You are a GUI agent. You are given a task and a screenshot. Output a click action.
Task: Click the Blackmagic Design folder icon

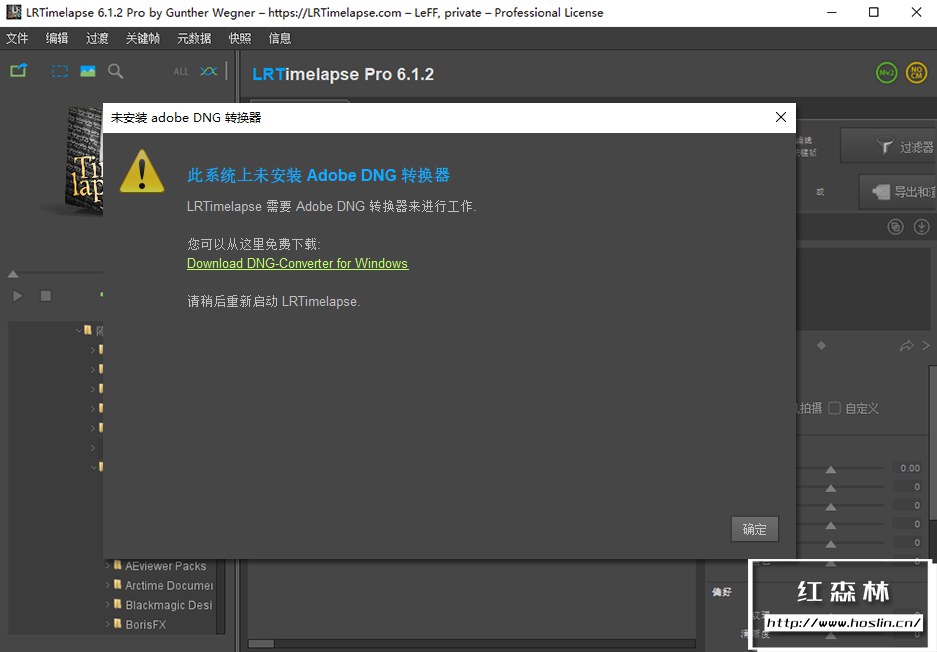[x=118, y=604]
